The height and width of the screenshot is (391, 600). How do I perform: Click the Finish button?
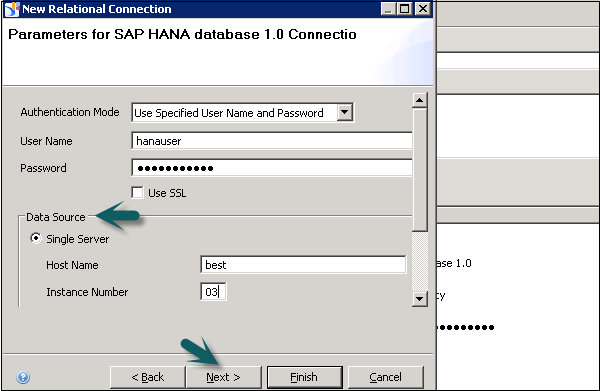[304, 377]
